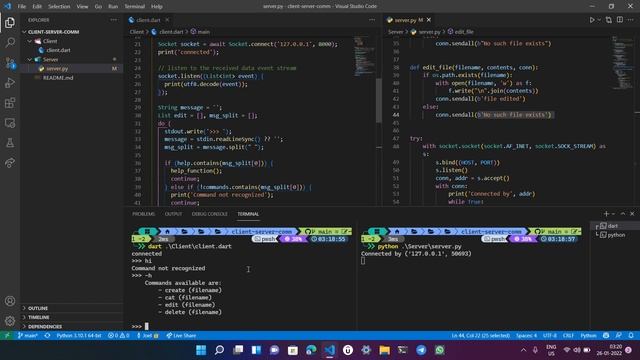Expand the Outline section
The width and height of the screenshot is (640, 360).
click(71, 308)
